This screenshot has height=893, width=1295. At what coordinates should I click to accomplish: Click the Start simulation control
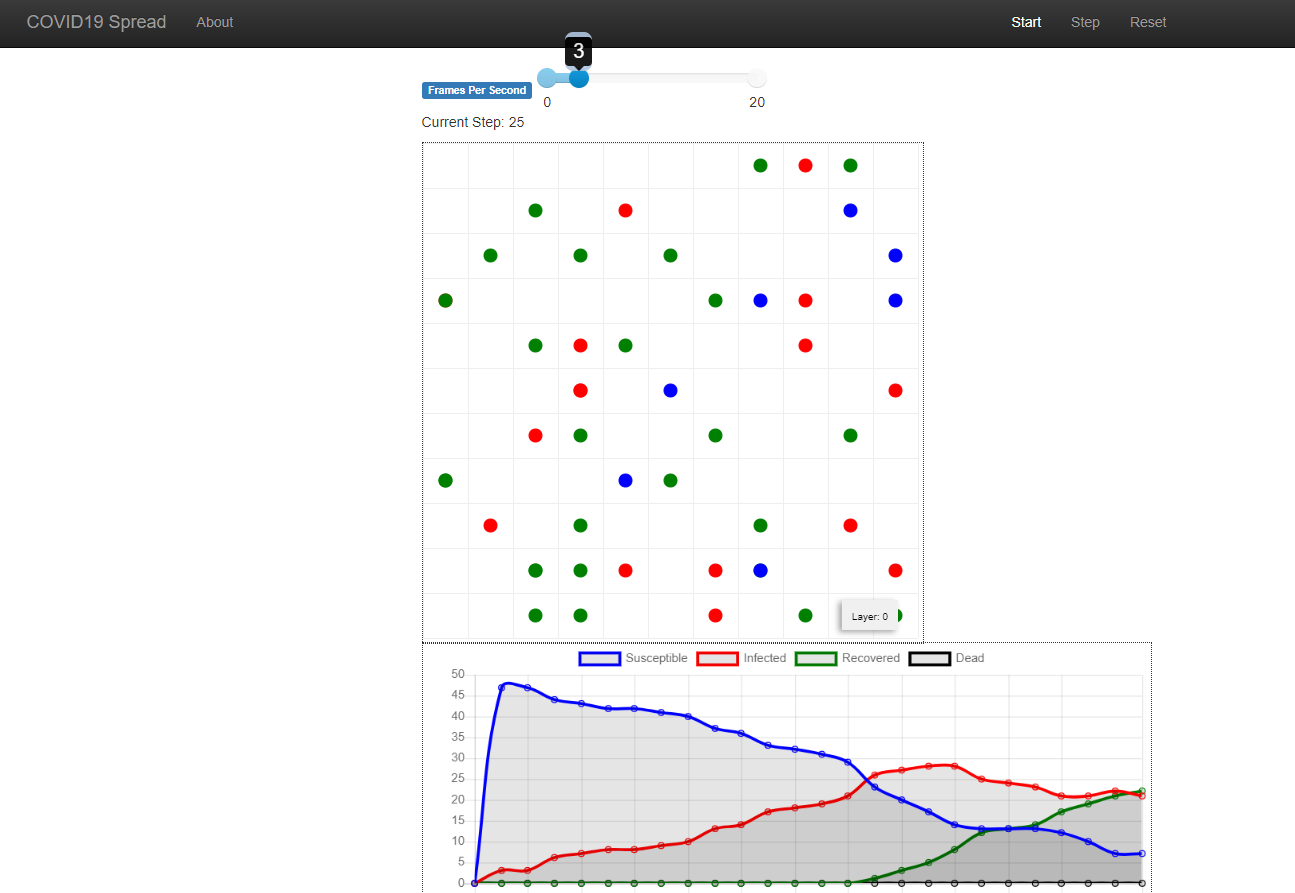[x=1026, y=22]
